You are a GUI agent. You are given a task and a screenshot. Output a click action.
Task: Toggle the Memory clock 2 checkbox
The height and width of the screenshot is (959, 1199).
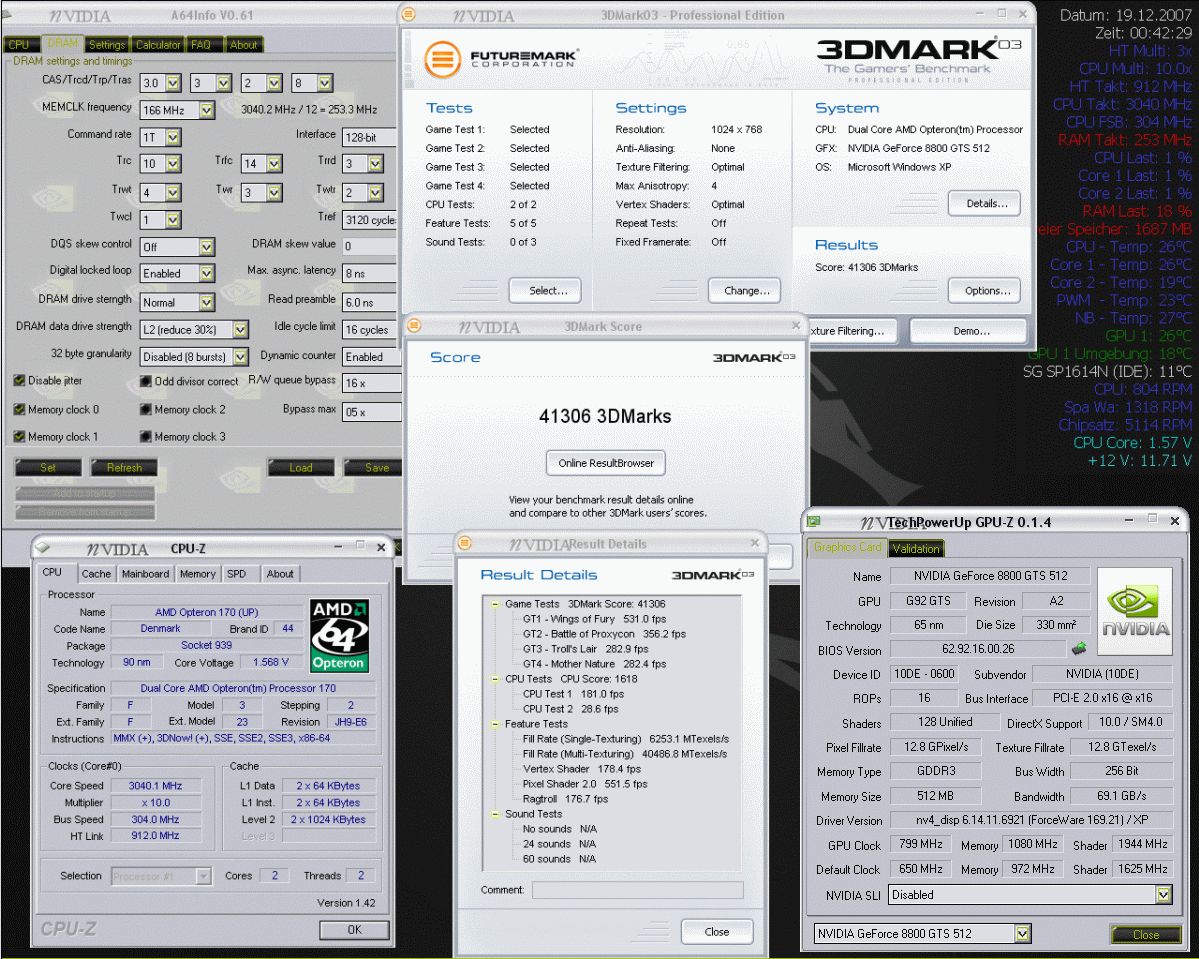[x=145, y=409]
